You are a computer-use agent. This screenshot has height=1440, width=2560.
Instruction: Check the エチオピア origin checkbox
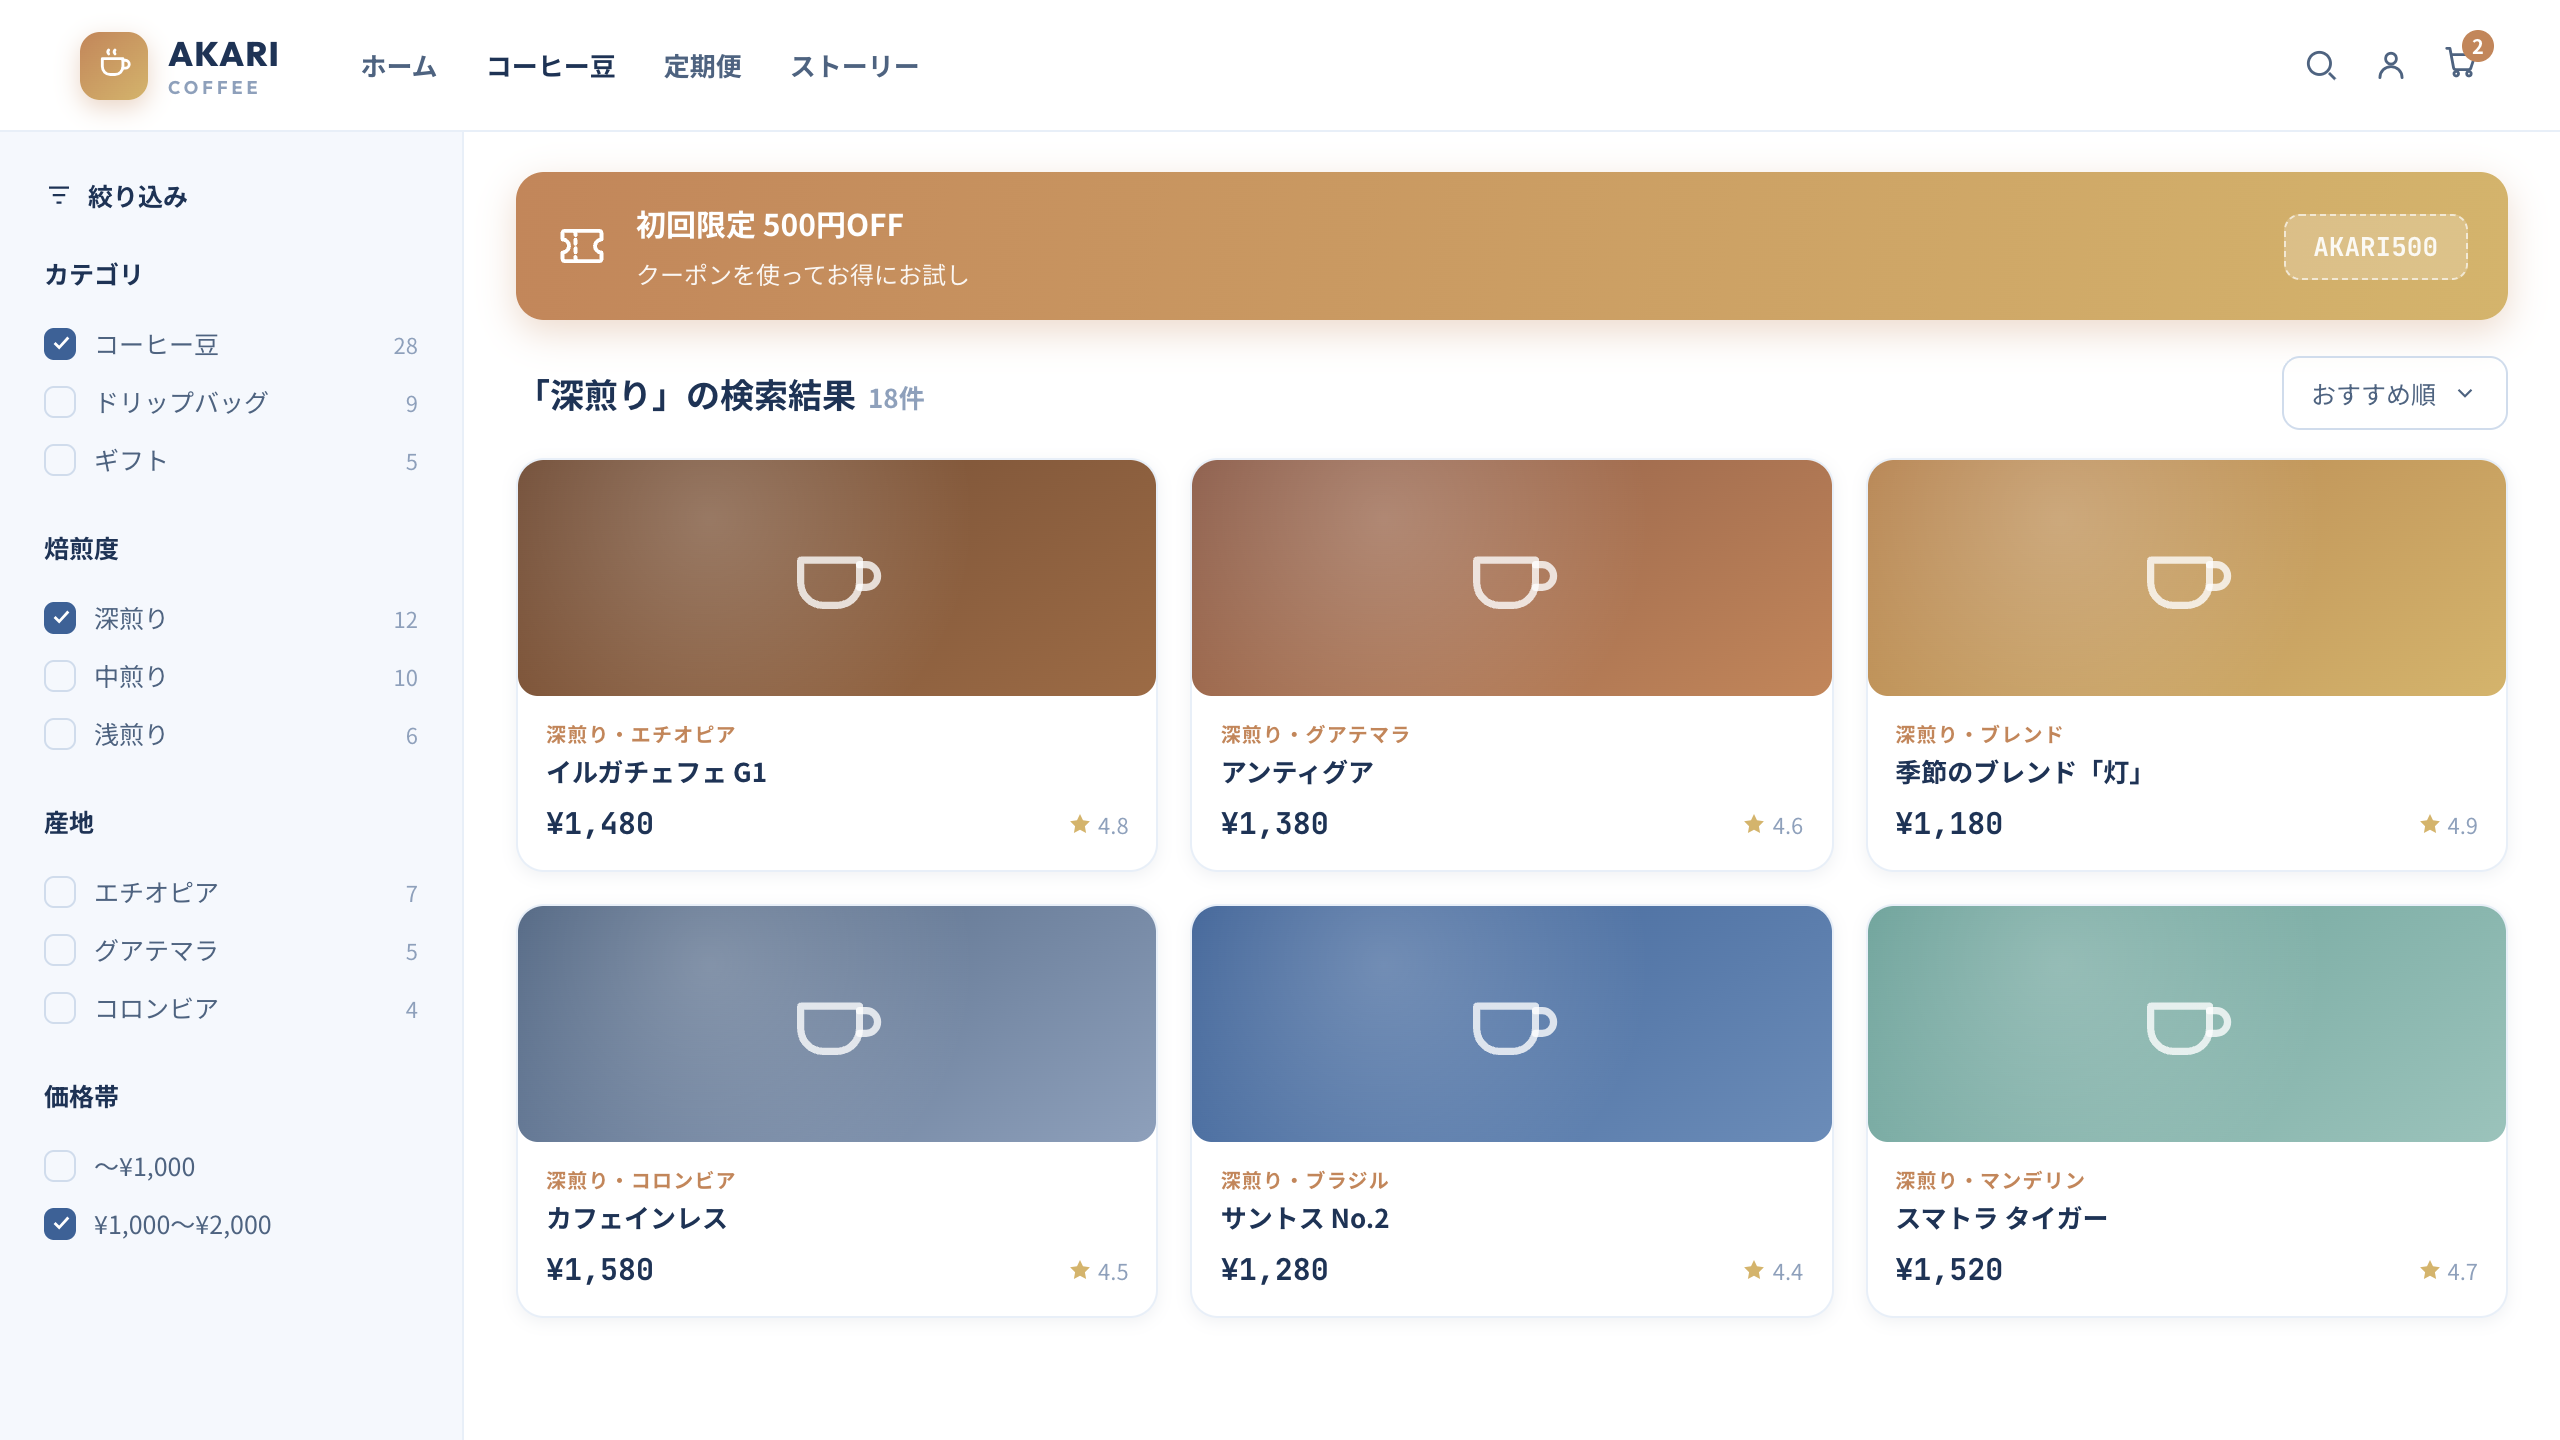(60, 892)
